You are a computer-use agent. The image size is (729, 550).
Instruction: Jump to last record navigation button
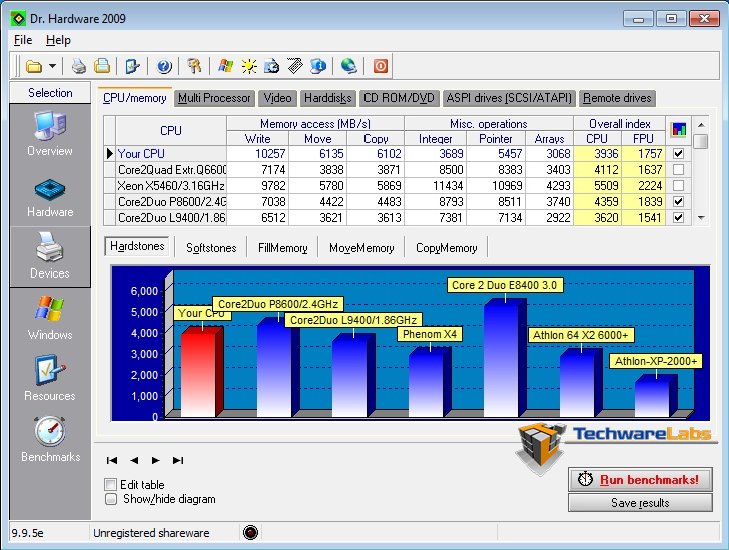point(178,460)
